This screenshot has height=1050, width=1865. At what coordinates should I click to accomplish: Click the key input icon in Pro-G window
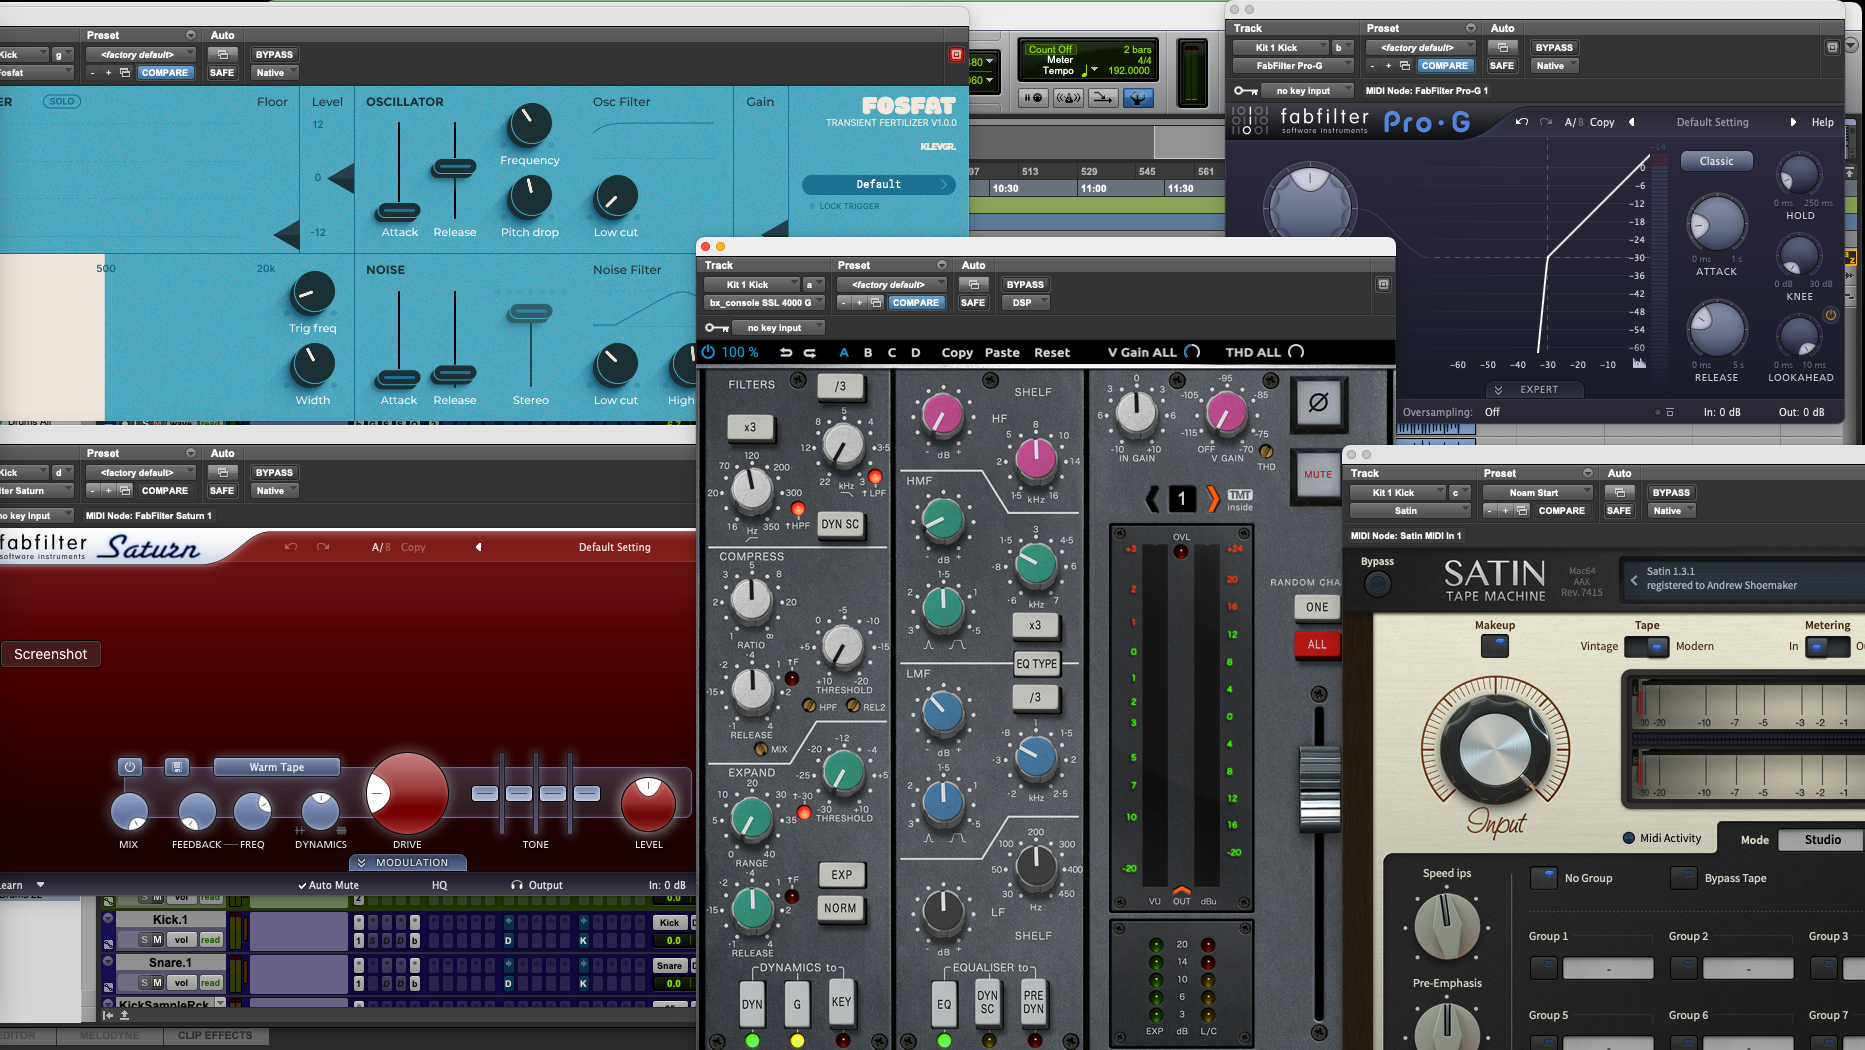pyautogui.click(x=1245, y=91)
